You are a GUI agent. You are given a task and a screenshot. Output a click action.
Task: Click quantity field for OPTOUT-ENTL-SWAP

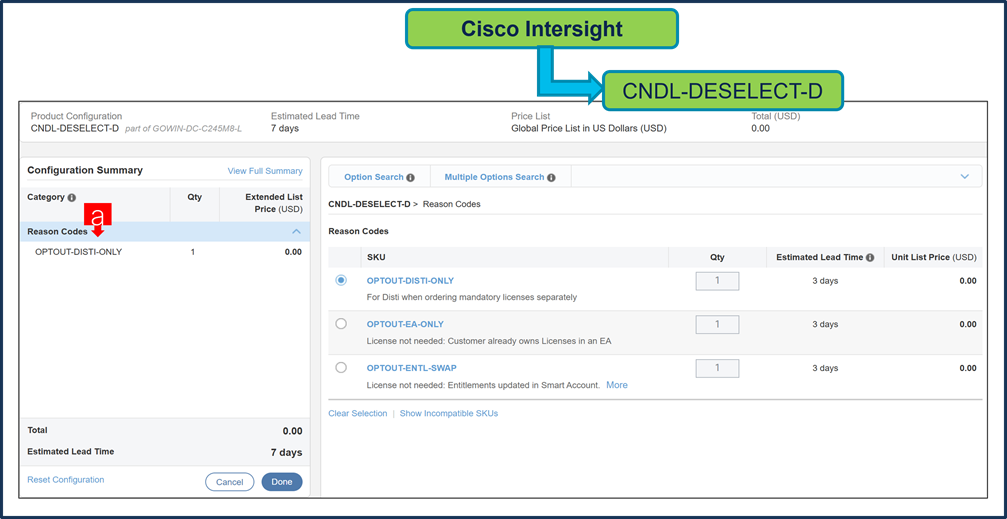(x=717, y=368)
